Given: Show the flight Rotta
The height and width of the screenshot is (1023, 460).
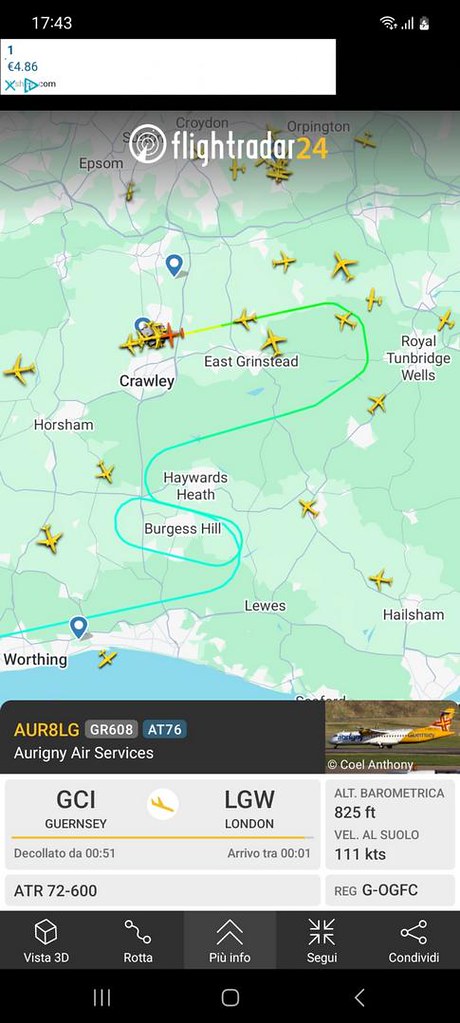Looking at the screenshot, I should [x=138, y=940].
